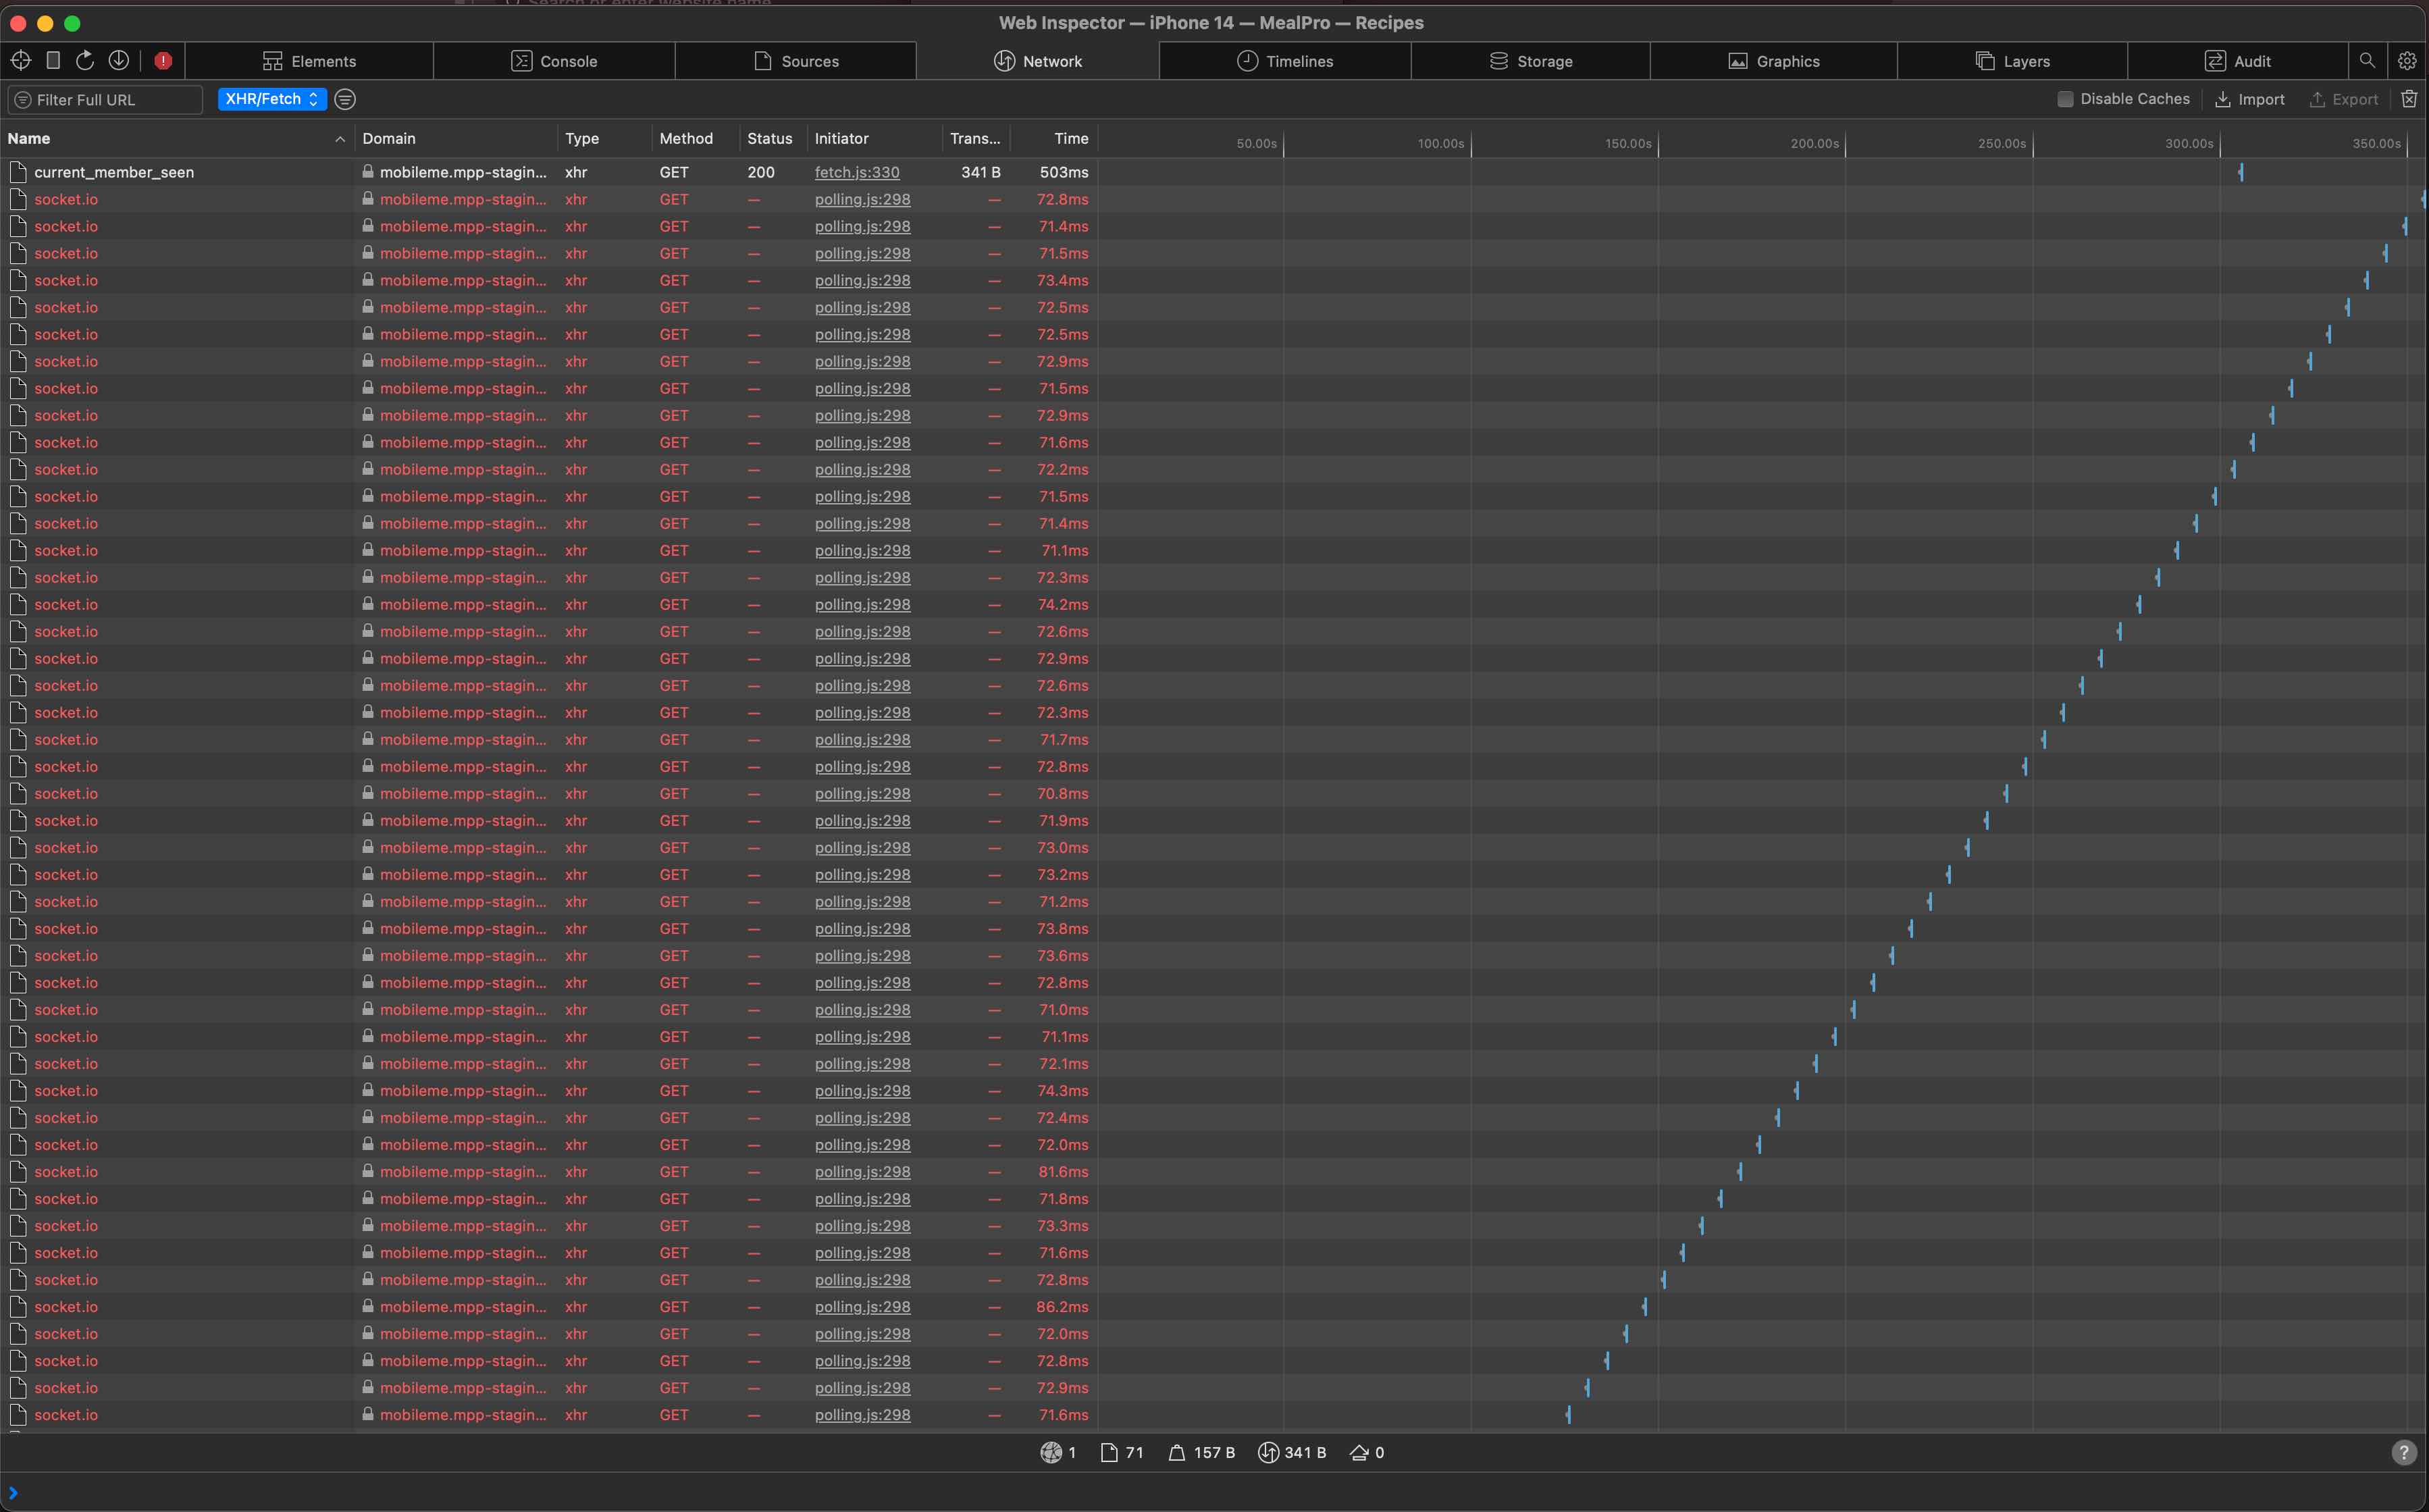Click the redirects count icon showing 0
The height and width of the screenshot is (1512, 2429).
(x=1359, y=1453)
